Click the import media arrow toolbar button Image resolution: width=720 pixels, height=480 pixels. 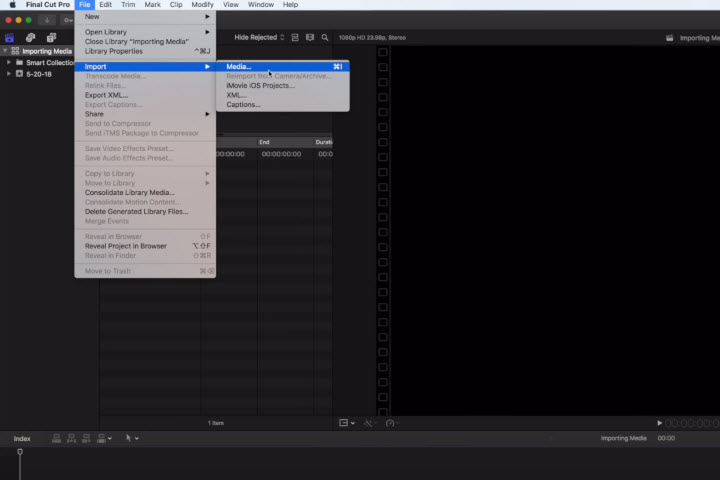48,20
